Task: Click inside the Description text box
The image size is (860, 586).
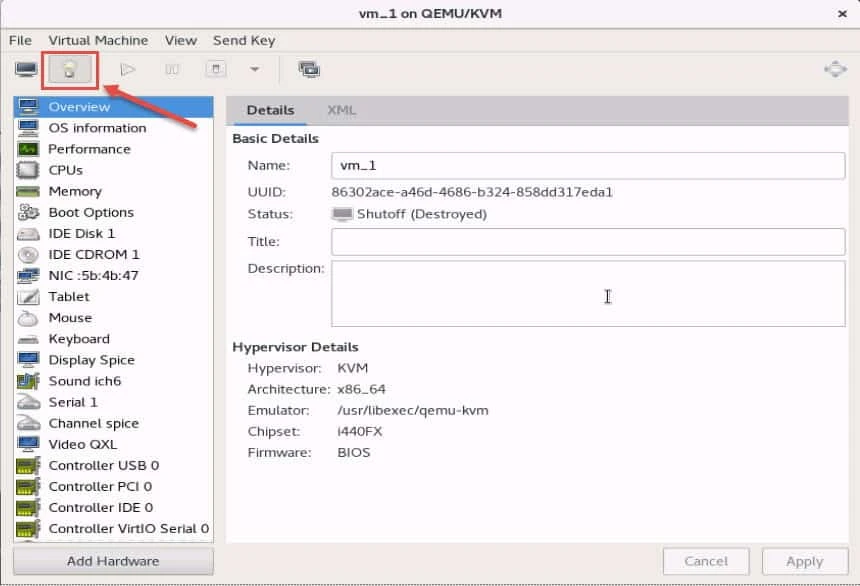Action: click(x=588, y=295)
